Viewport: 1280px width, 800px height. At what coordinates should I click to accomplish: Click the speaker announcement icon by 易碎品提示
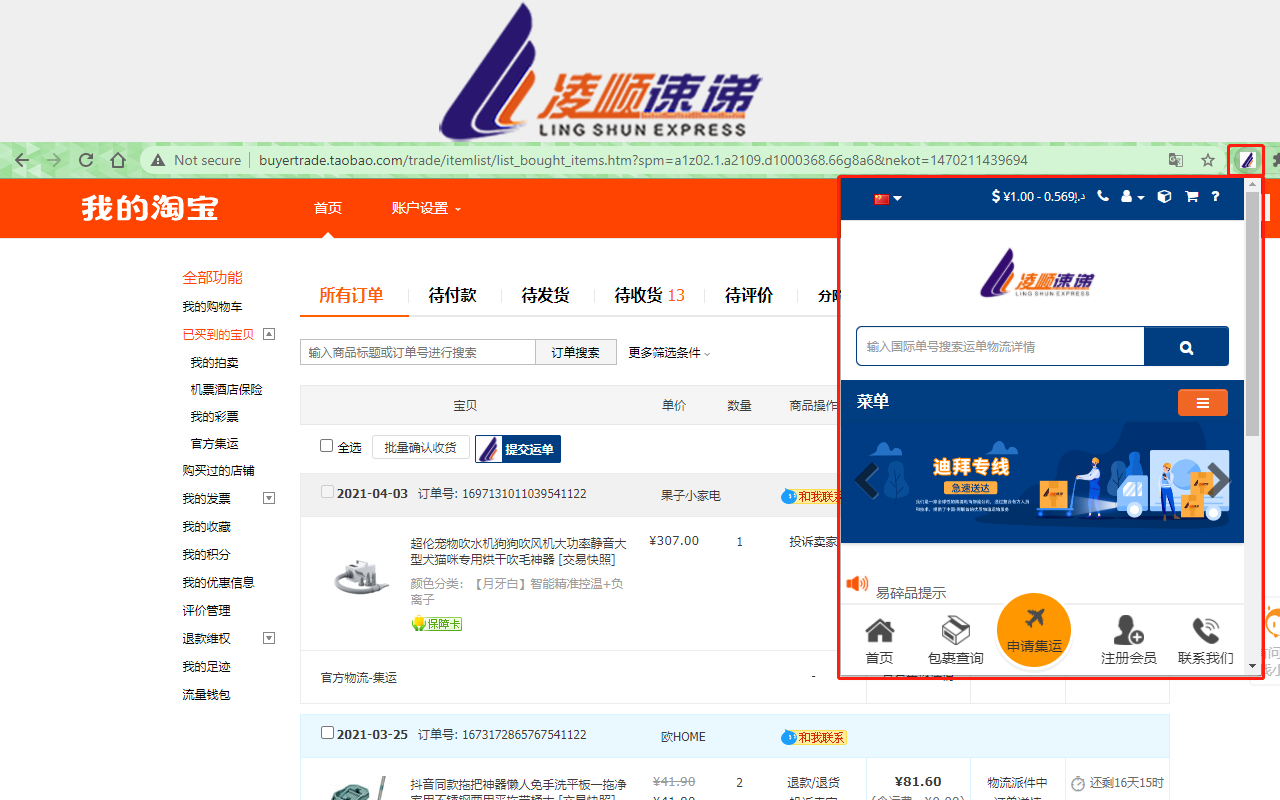click(857, 584)
